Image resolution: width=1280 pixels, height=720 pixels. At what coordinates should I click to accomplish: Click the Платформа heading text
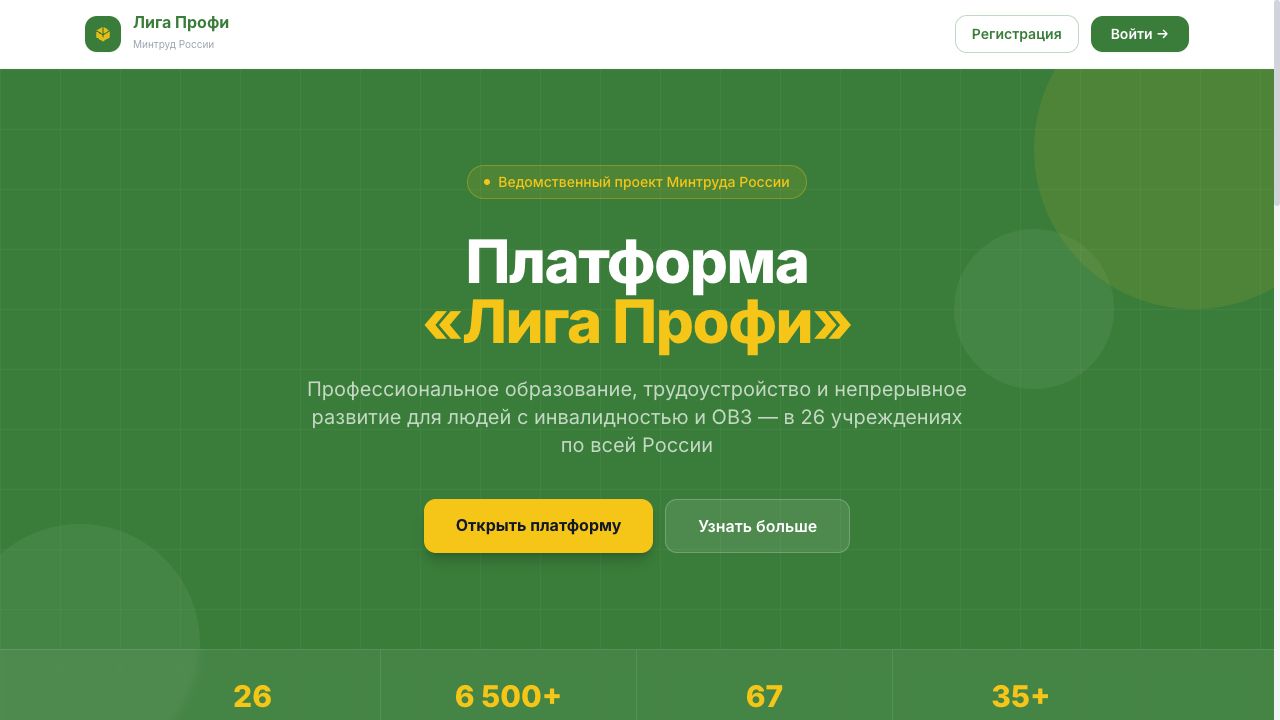click(x=637, y=263)
